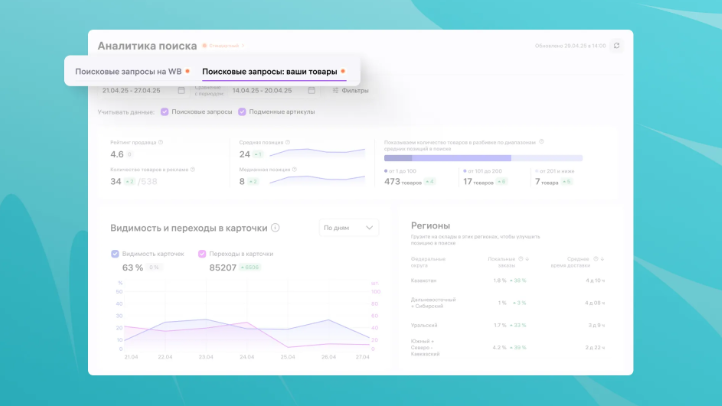This screenshot has height=406, width=722.
Task: Click the 24.04 label on chart axis
Action: [x=246, y=357]
